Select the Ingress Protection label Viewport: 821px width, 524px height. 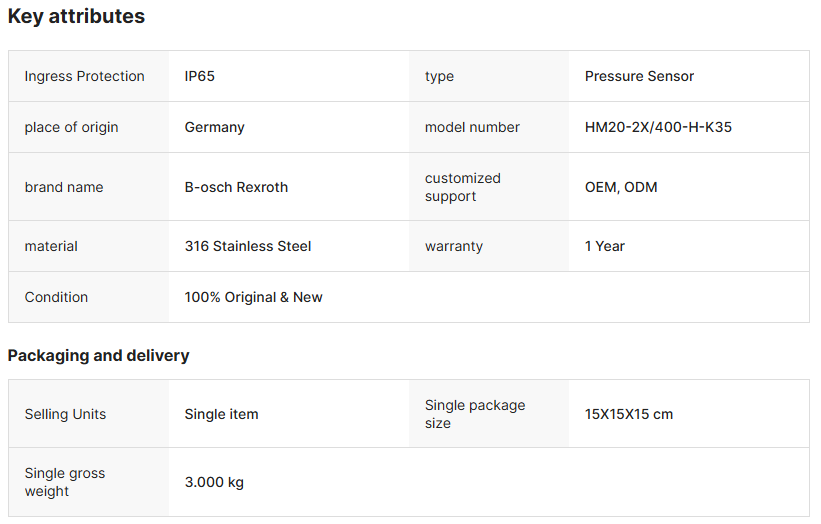point(84,76)
